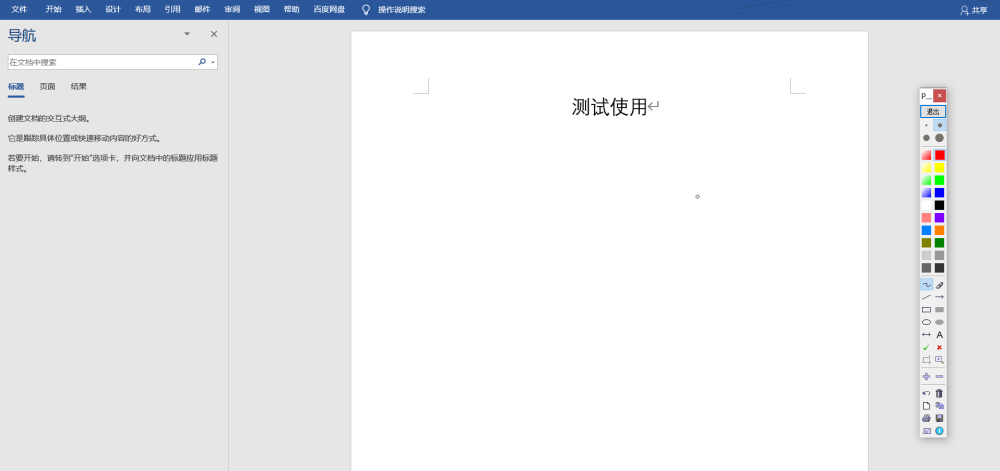Click the copy to clipboard icon
This screenshot has width=1000, height=471.
939,406
